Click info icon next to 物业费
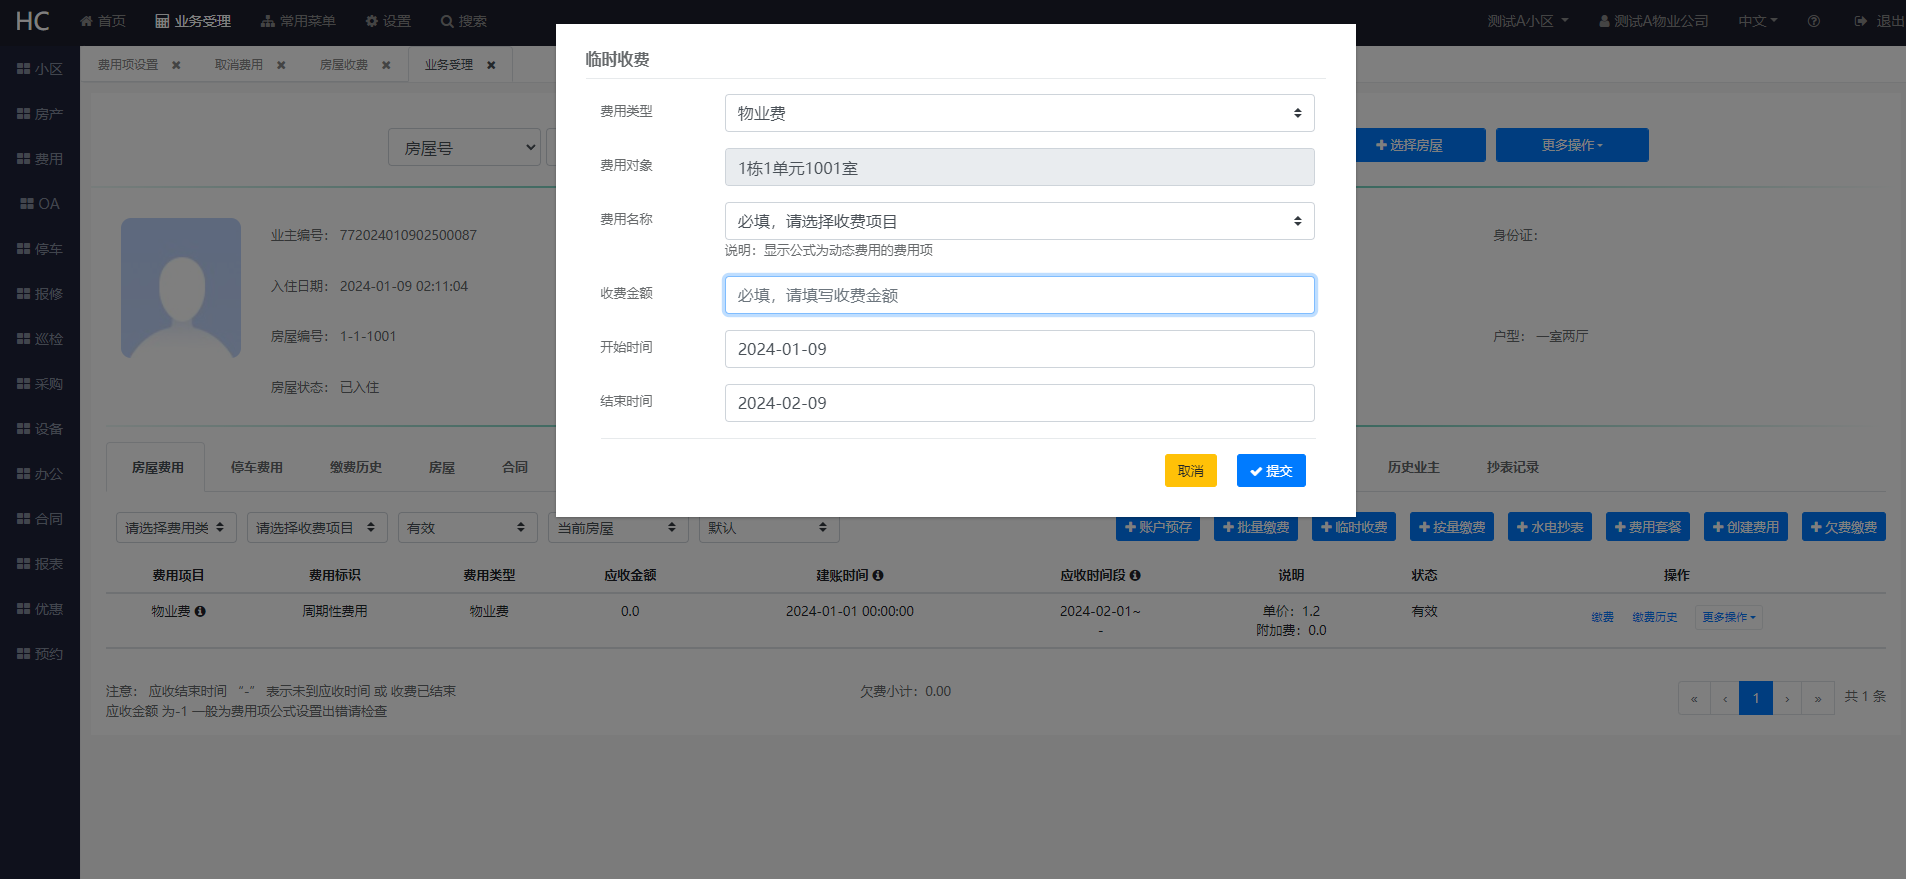 tap(200, 611)
